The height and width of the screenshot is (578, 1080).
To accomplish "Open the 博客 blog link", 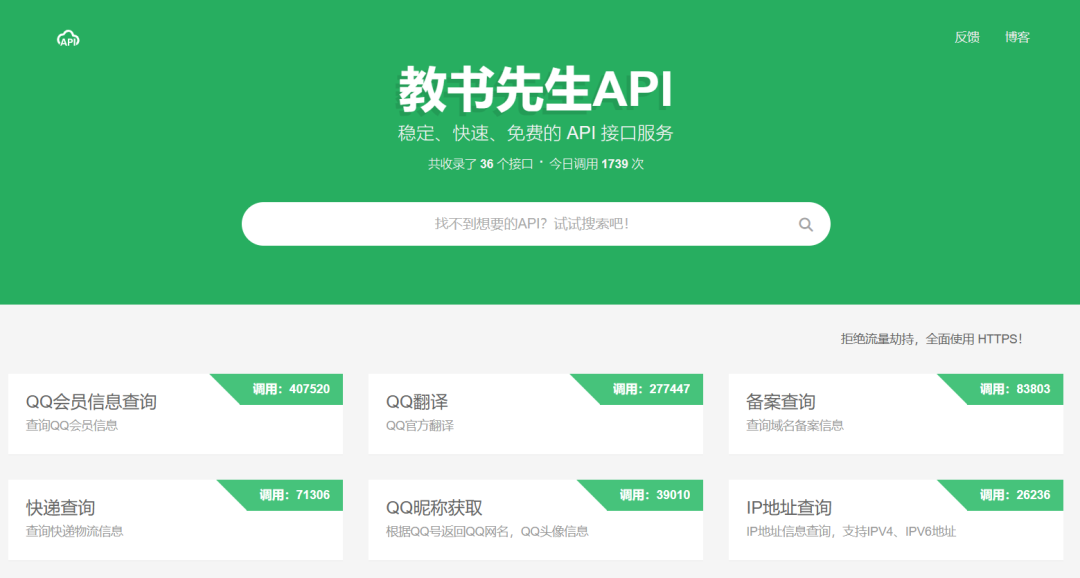I will [1017, 38].
